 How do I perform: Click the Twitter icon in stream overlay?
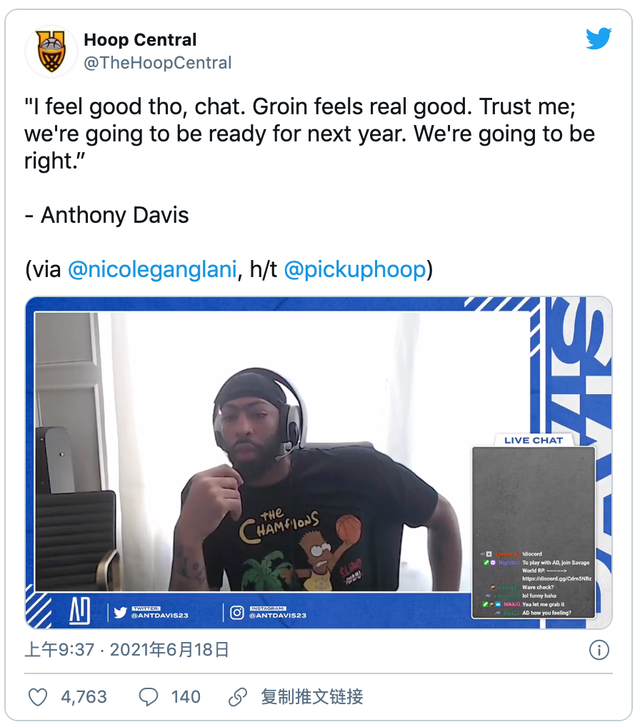[x=121, y=612]
